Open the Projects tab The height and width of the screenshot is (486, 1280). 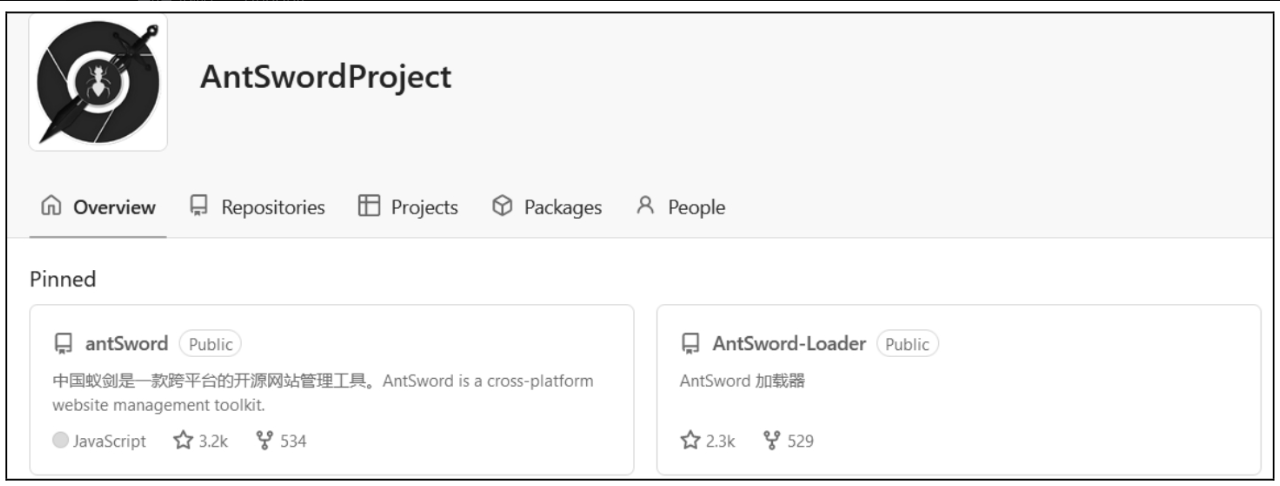408,208
